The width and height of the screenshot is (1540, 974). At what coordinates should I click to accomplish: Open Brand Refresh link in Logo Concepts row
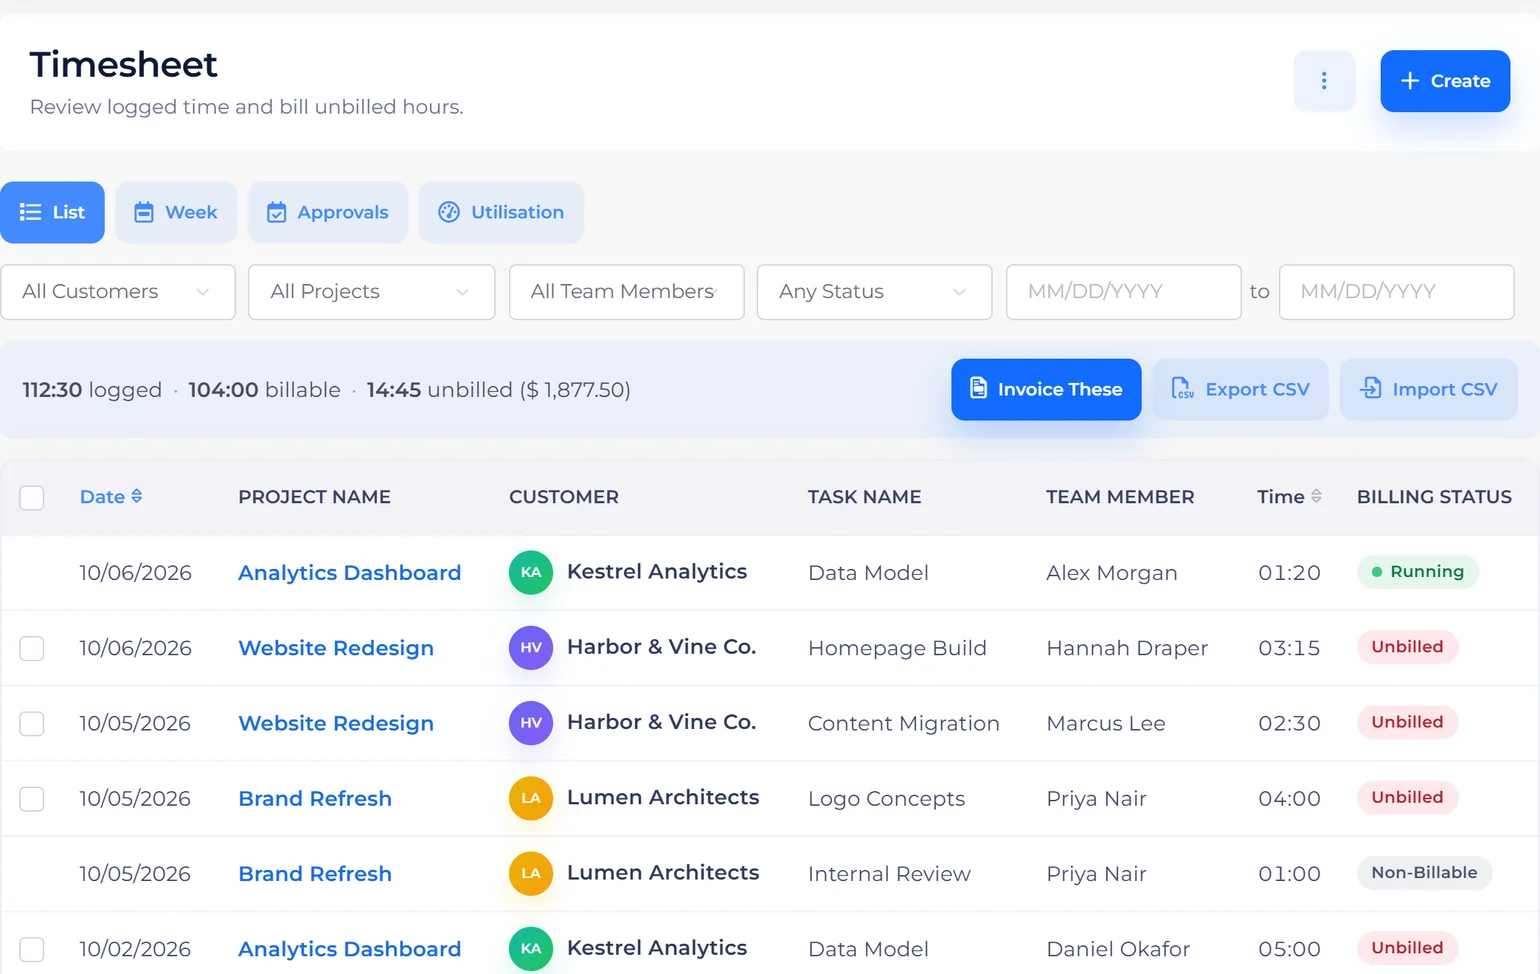click(x=315, y=798)
